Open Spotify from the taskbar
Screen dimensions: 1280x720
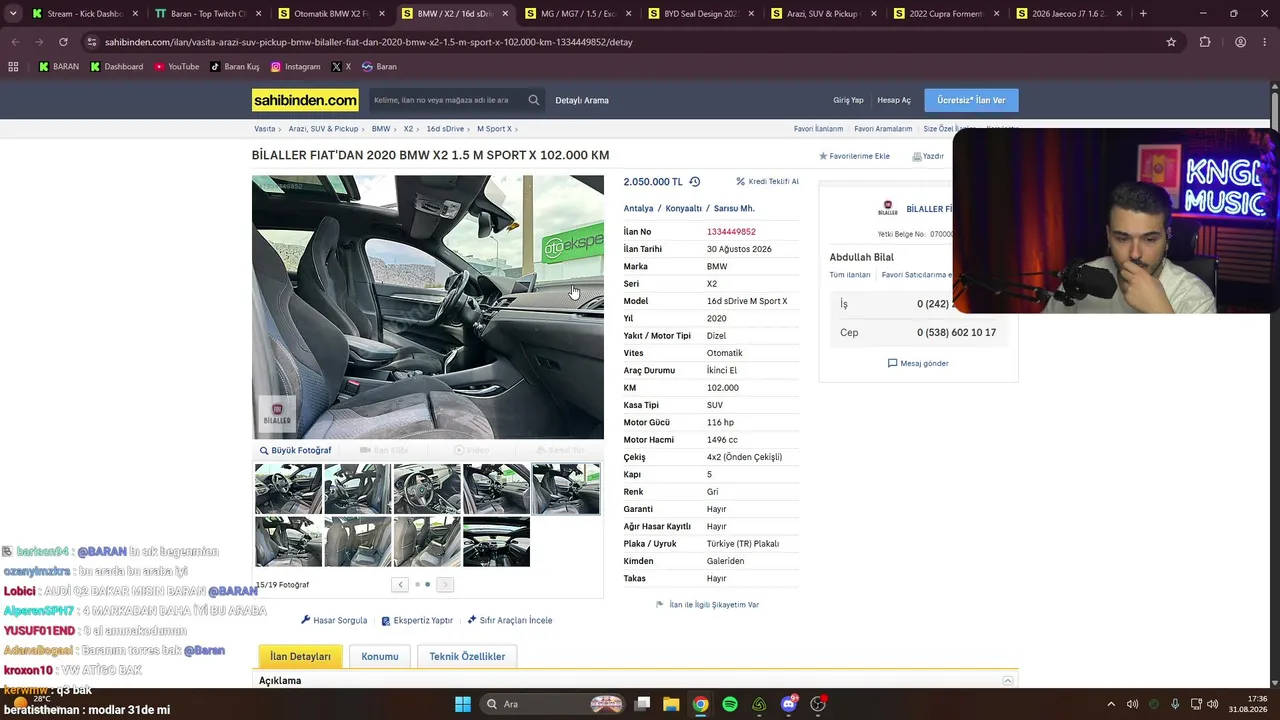(x=730, y=704)
